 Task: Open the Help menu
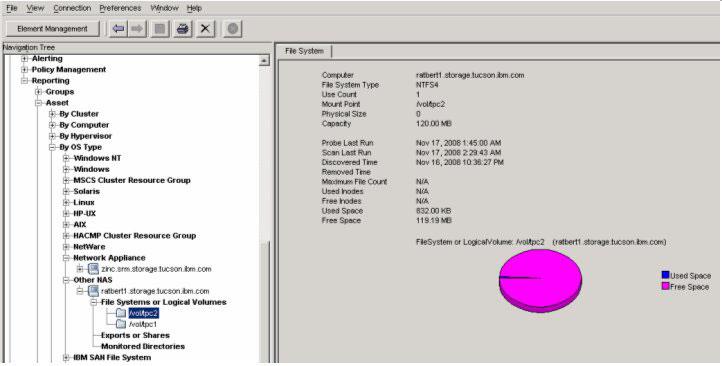pos(194,8)
